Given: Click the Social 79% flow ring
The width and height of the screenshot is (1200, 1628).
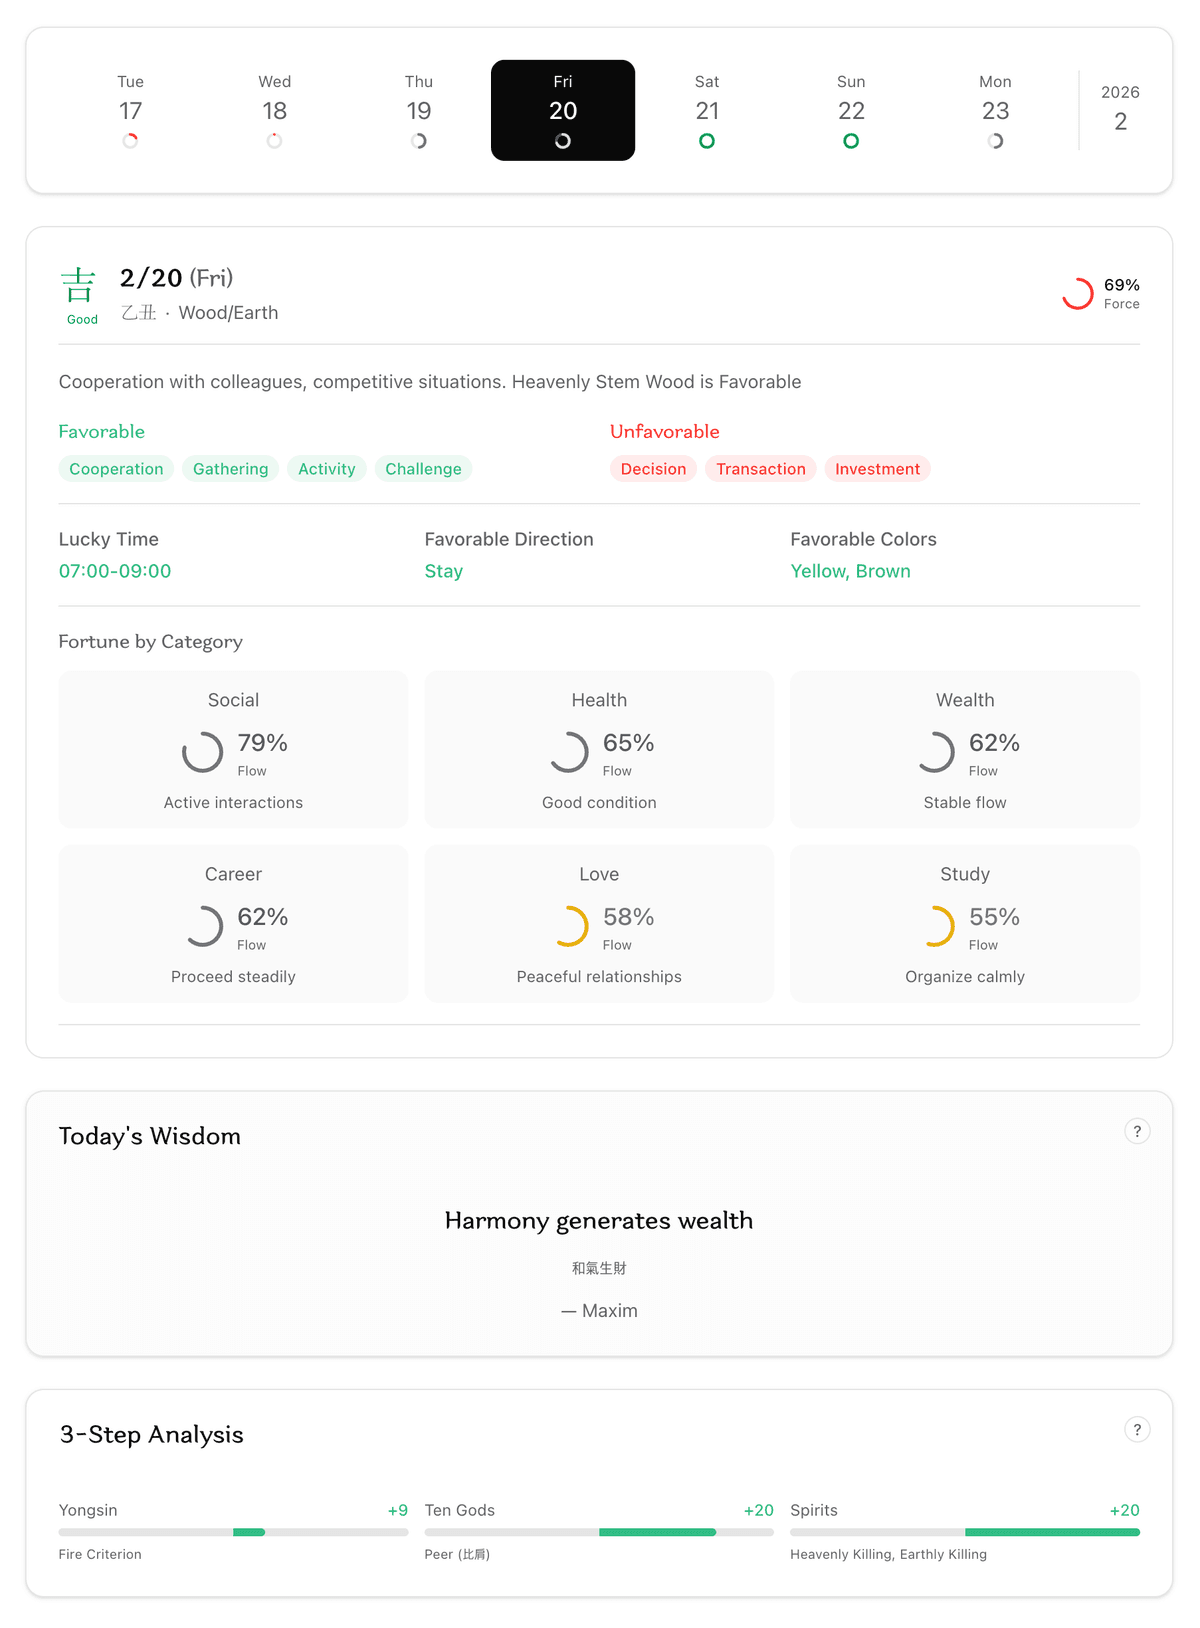Looking at the screenshot, I should tap(203, 752).
